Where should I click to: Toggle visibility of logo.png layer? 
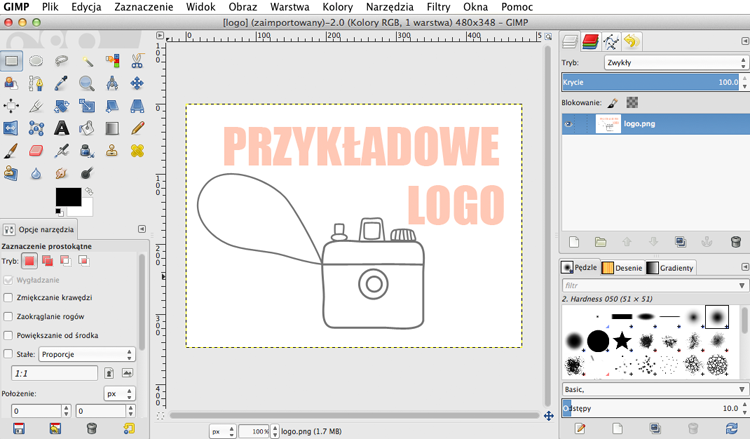pos(568,124)
